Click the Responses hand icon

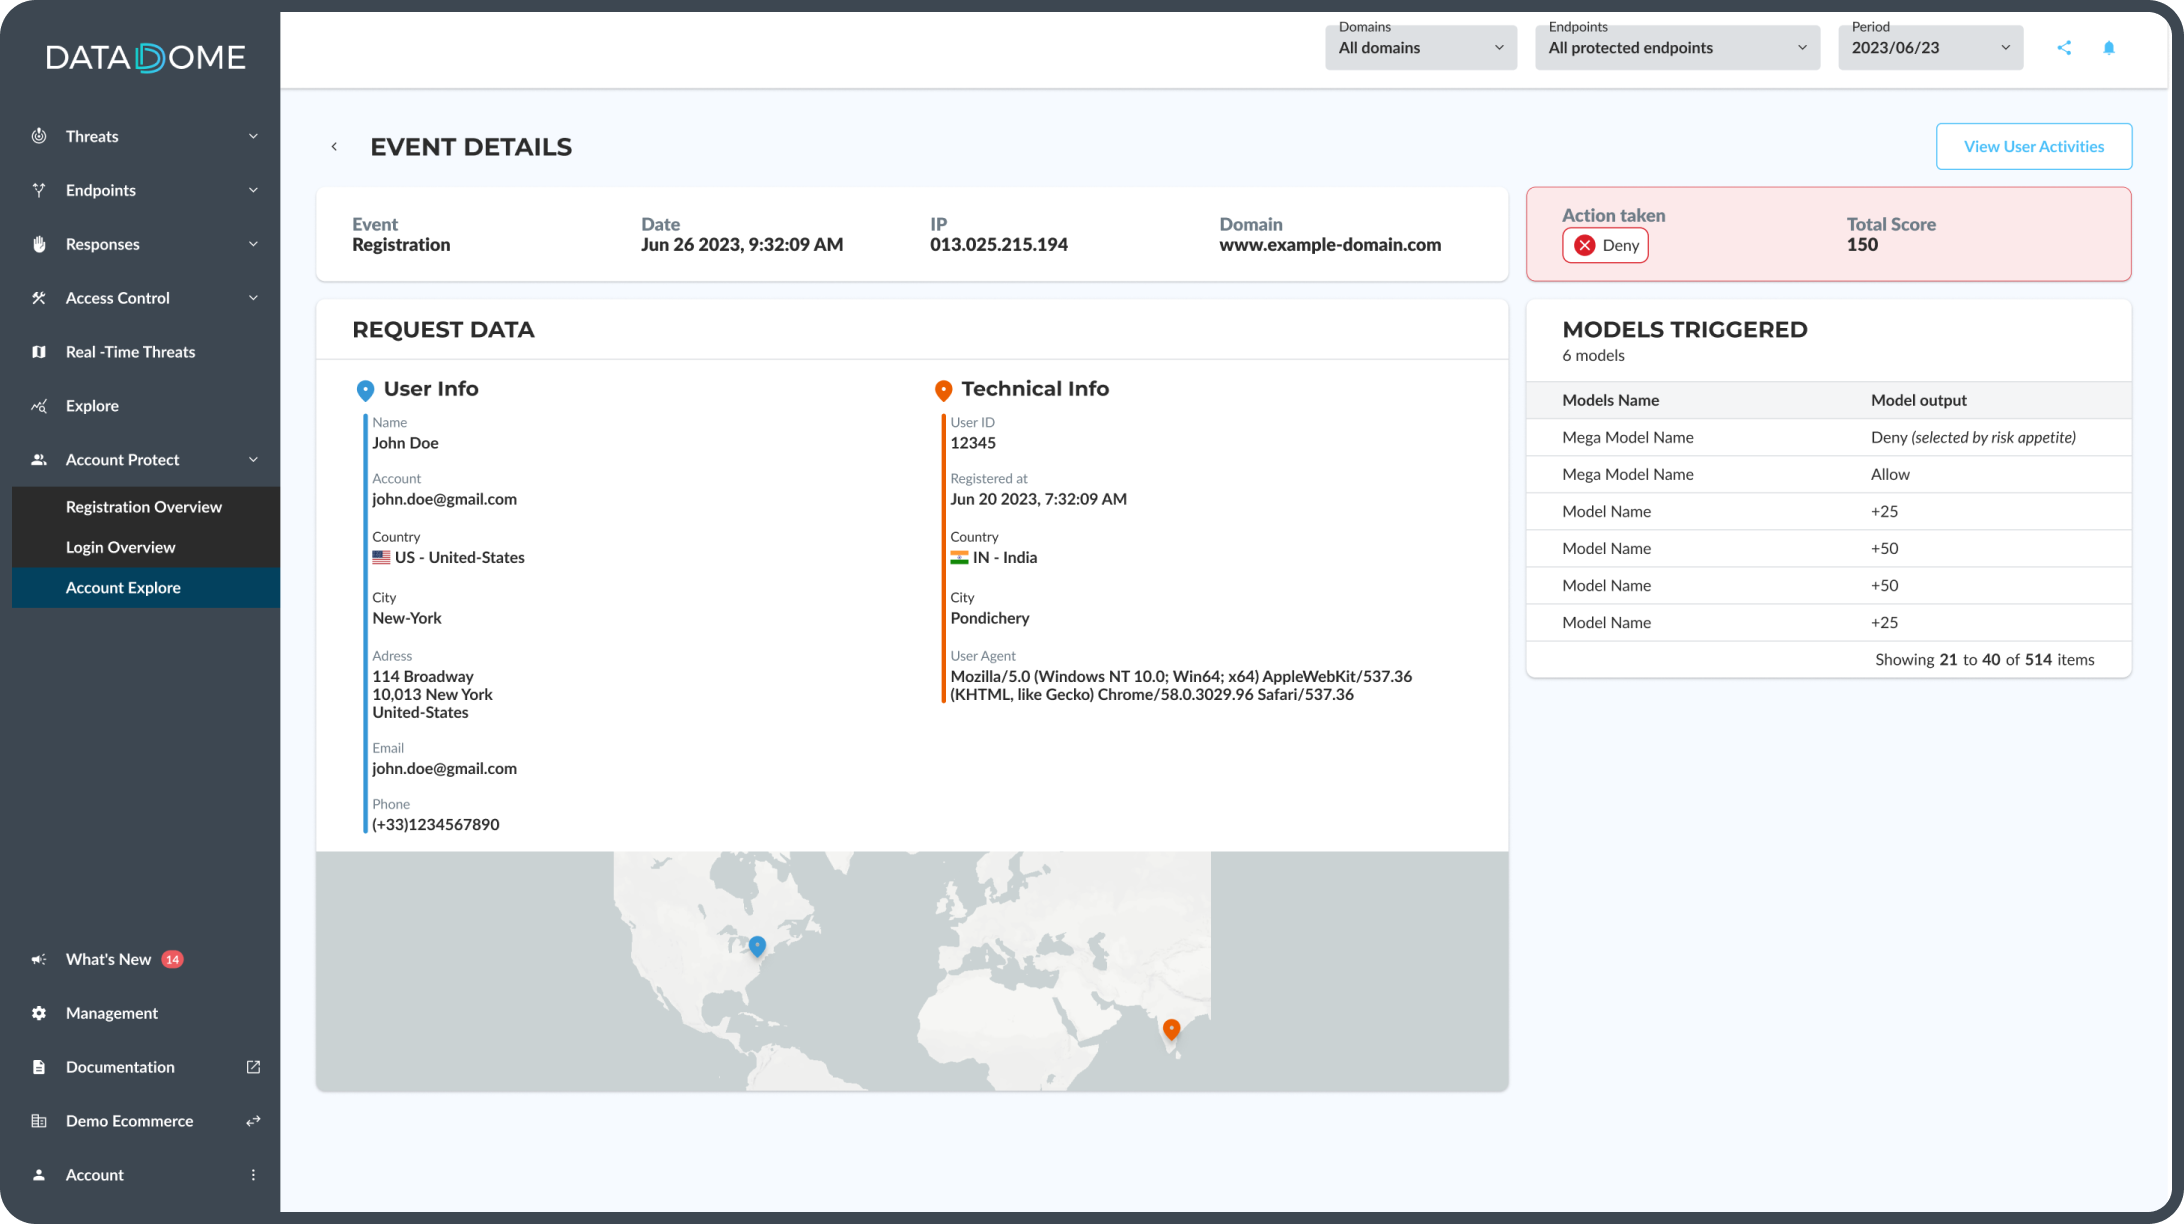[38, 244]
